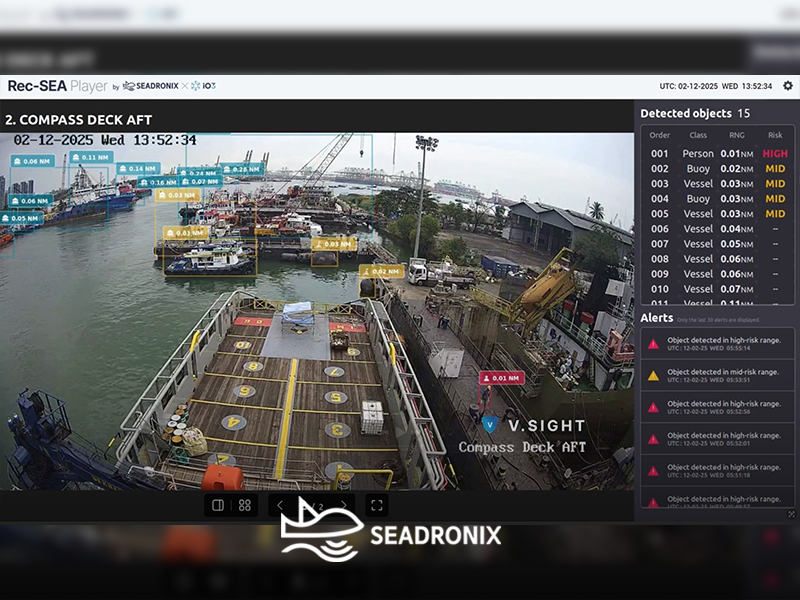Select the red 0.01 NM person tag
Image resolution: width=800 pixels, height=600 pixels.
click(x=502, y=378)
